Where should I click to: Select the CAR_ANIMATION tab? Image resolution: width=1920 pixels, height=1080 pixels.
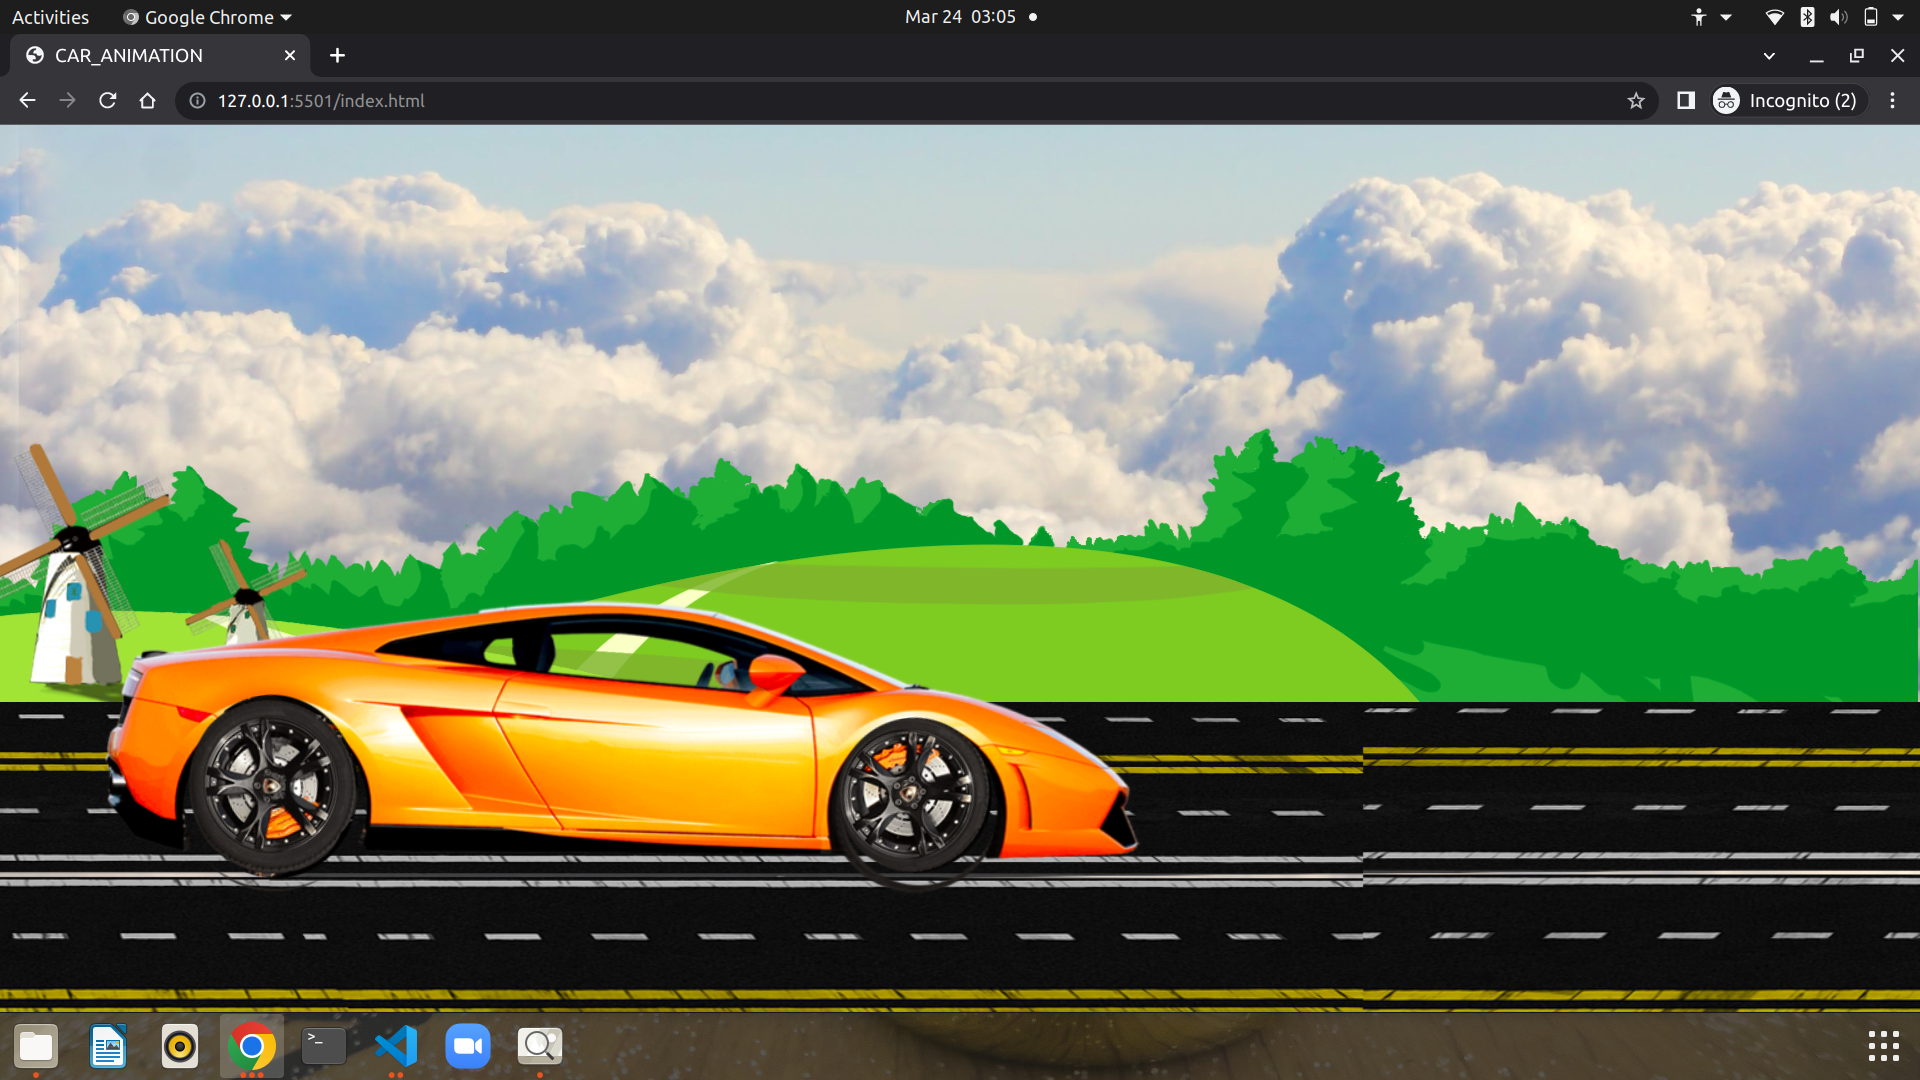coord(160,55)
